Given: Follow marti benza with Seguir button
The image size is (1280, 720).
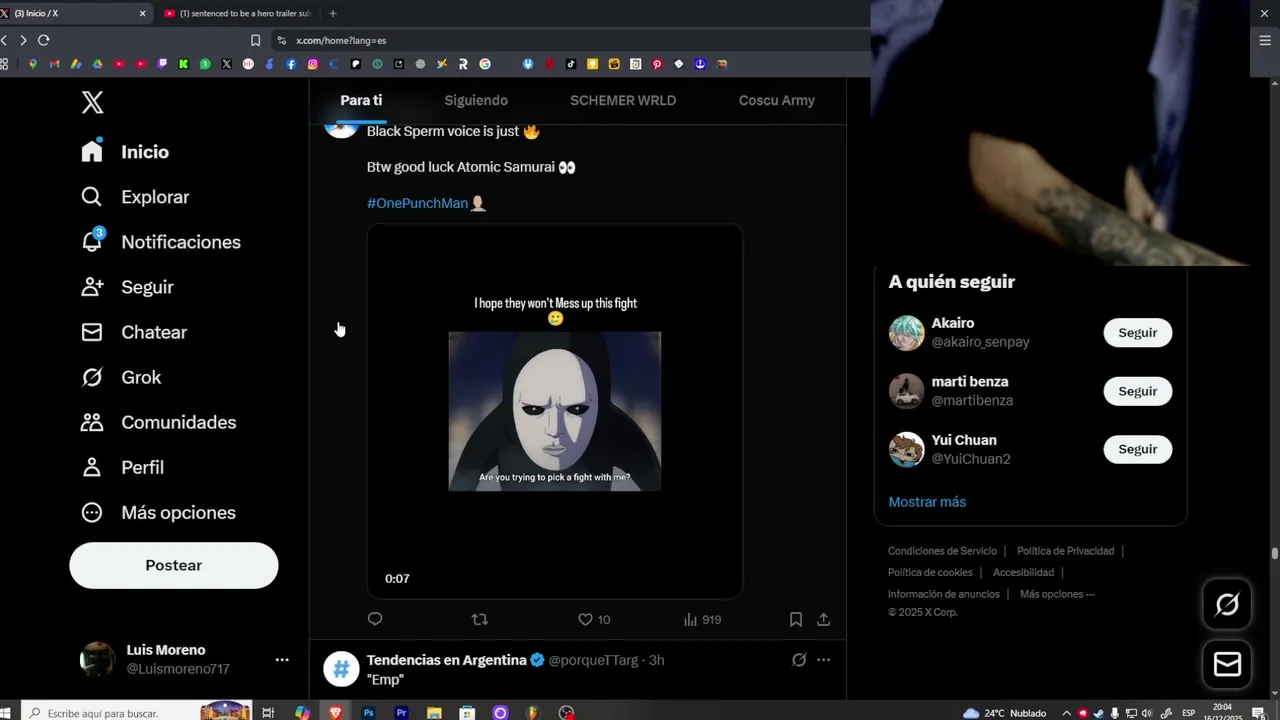Looking at the screenshot, I should [1138, 391].
